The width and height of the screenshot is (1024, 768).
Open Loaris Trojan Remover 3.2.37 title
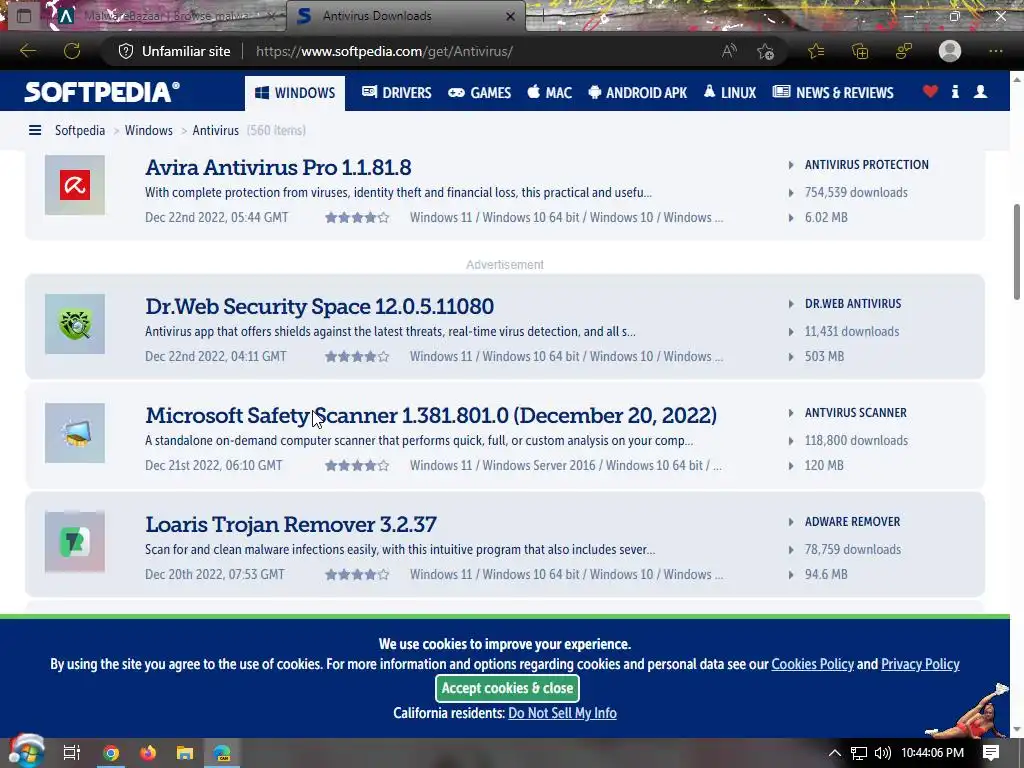(291, 524)
